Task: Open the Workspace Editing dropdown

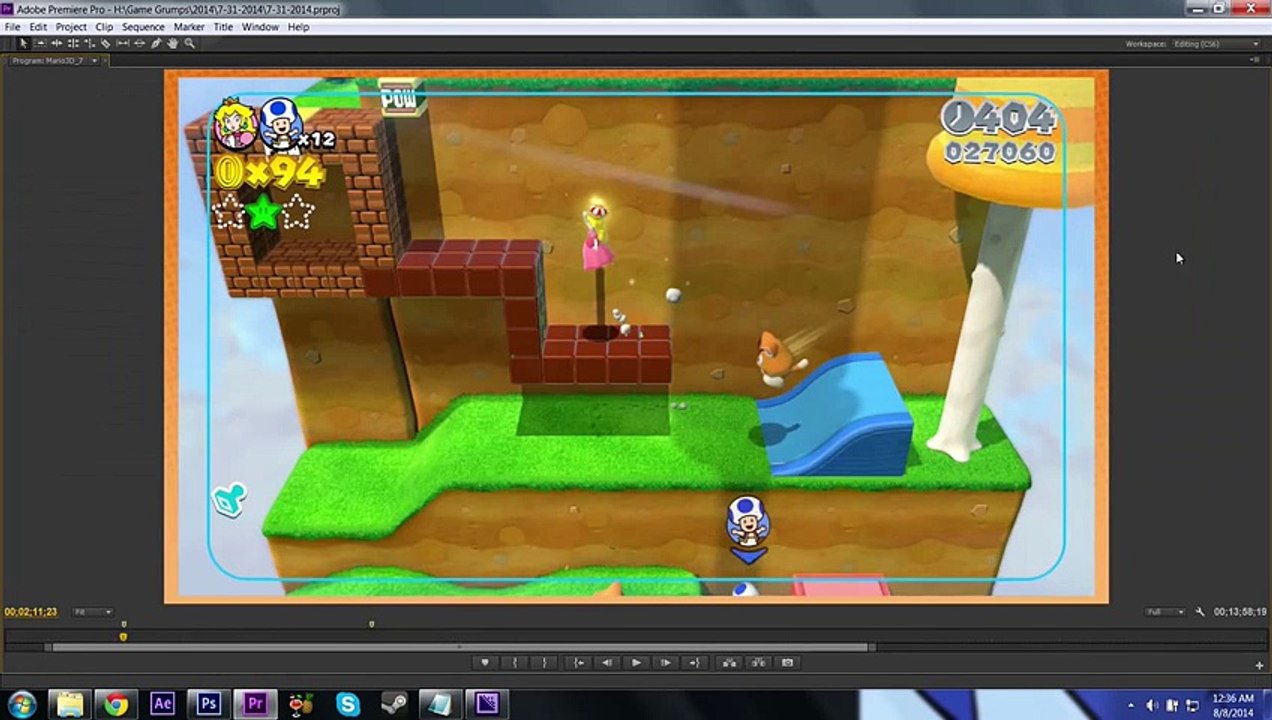Action: [1217, 44]
